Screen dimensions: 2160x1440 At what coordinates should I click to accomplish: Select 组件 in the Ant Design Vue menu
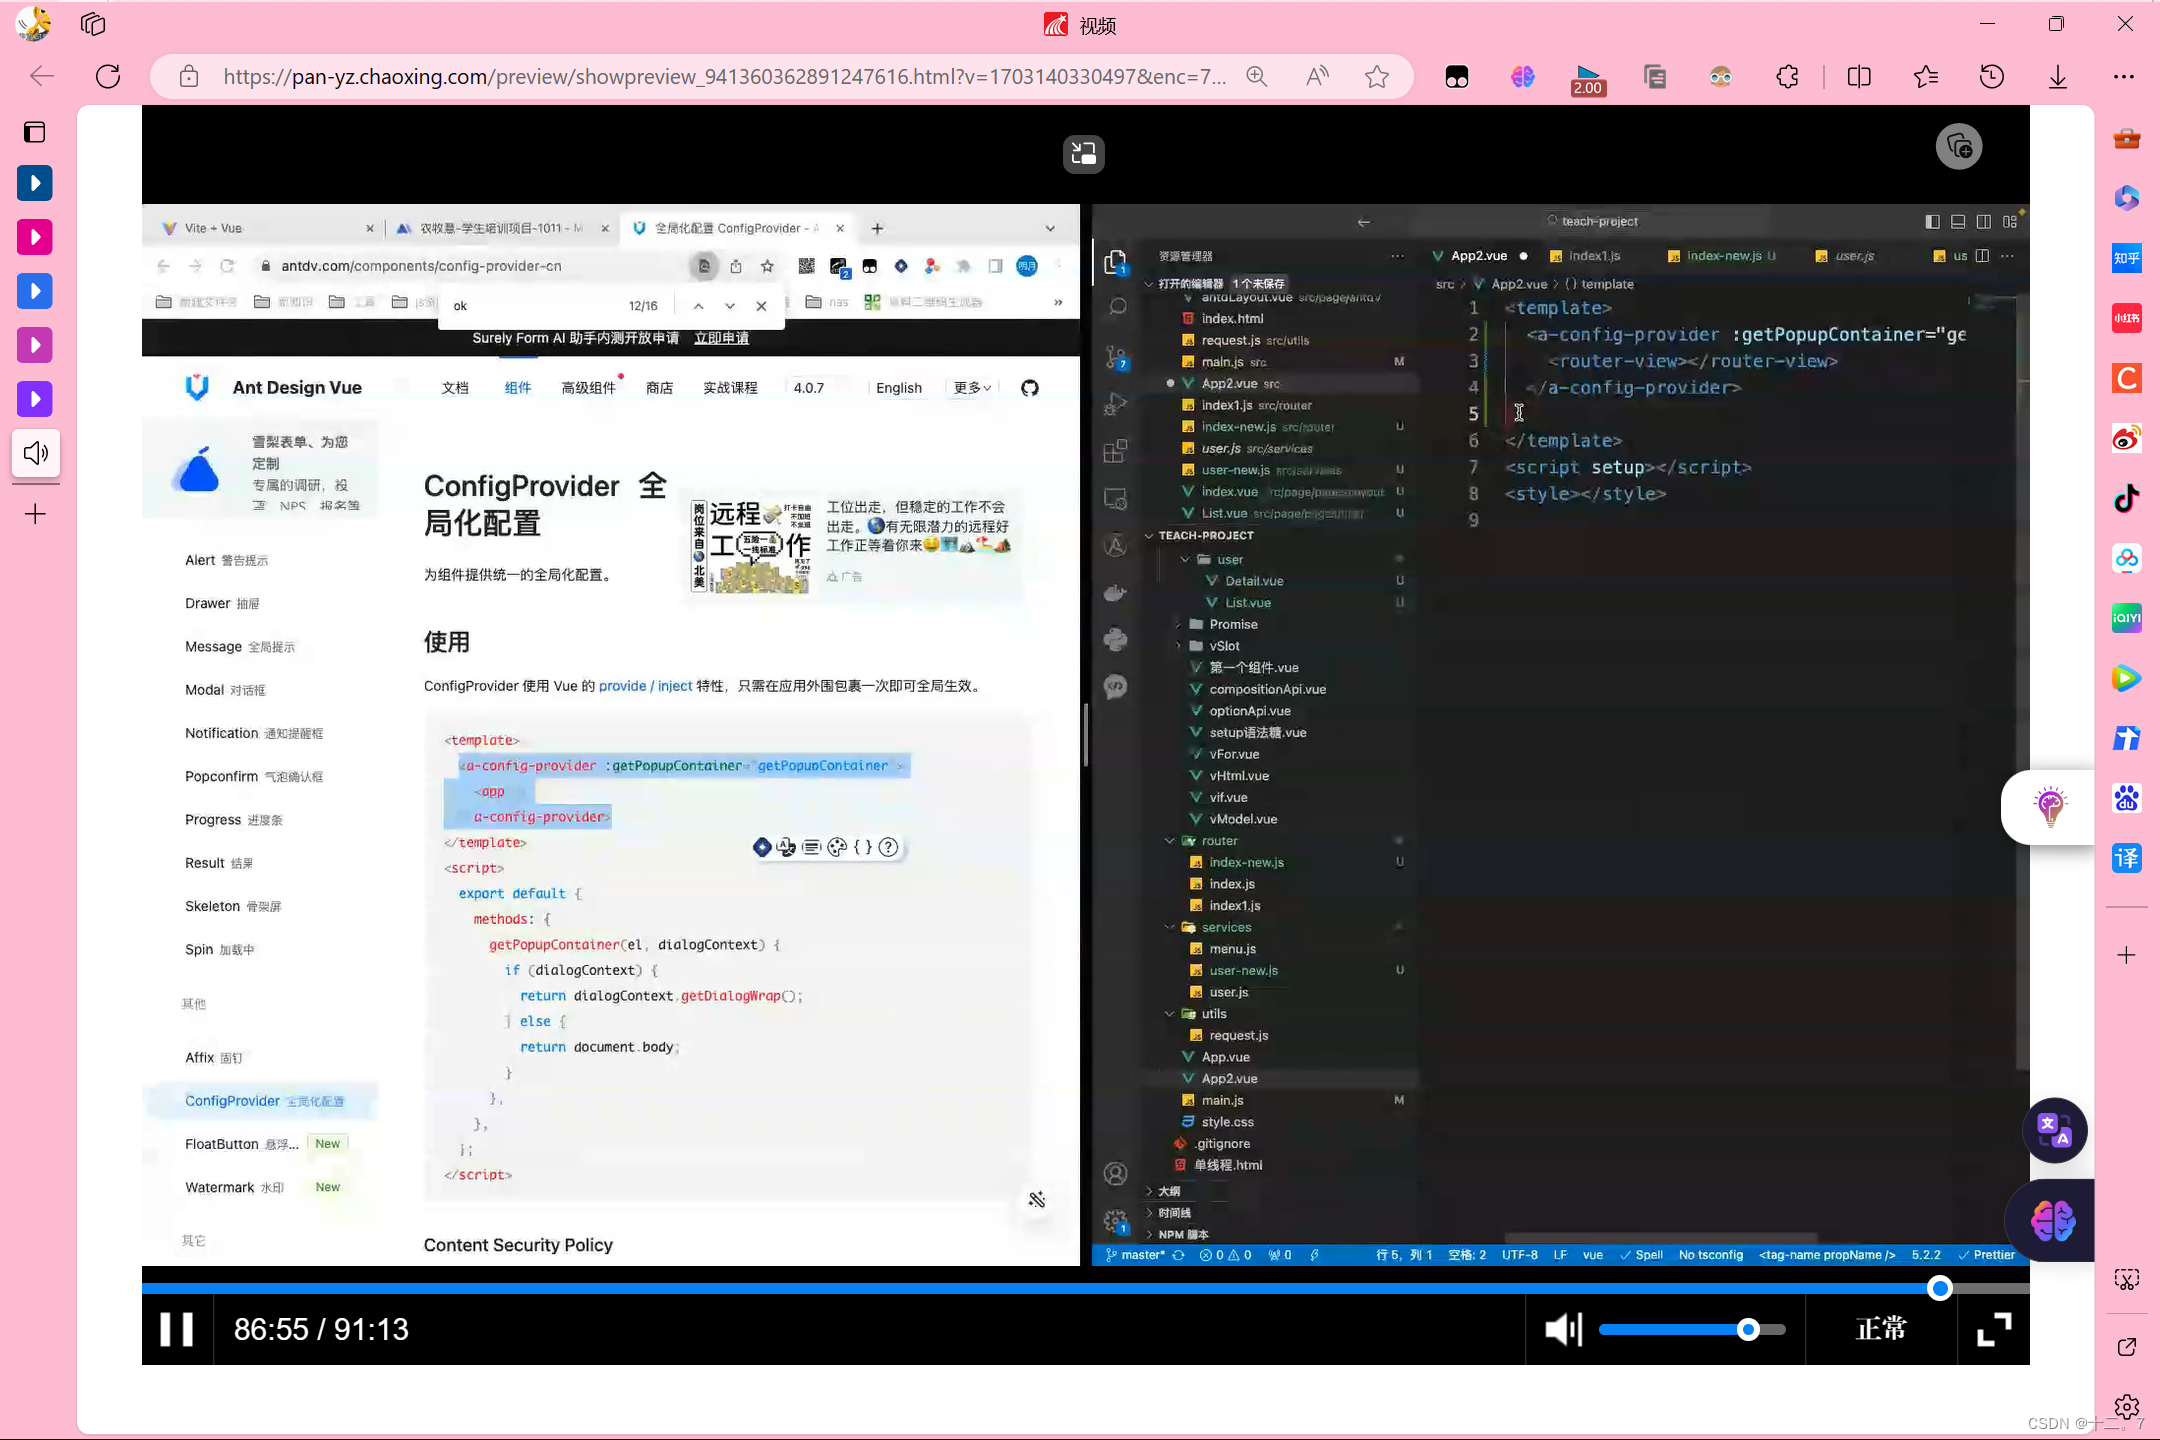click(x=518, y=388)
